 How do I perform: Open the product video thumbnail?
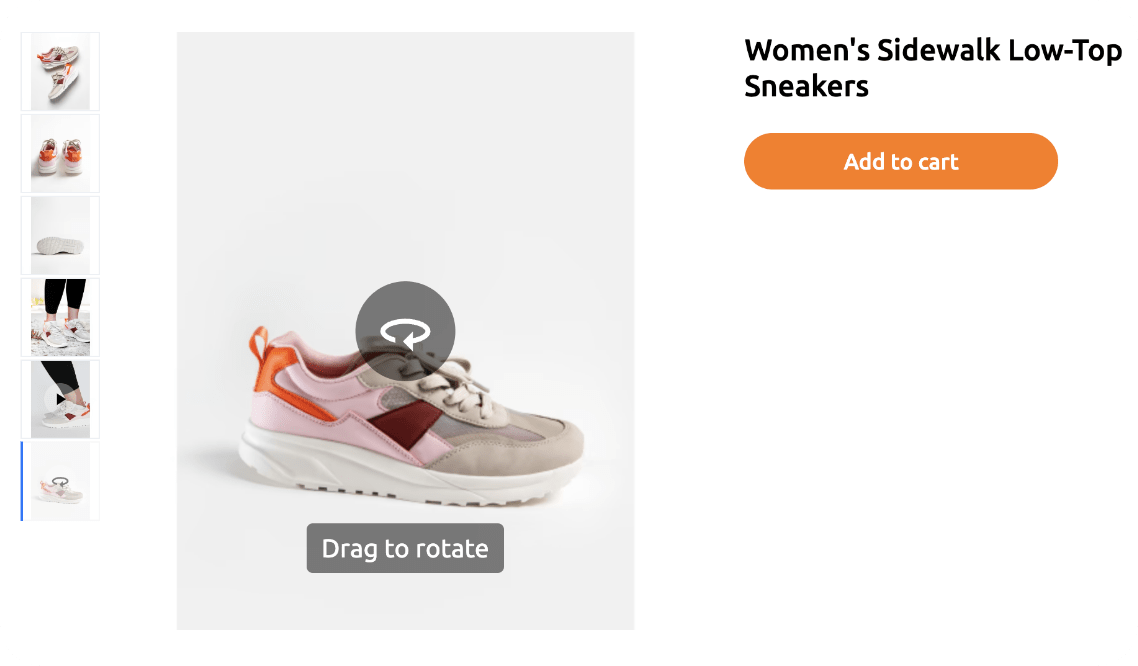(60, 400)
